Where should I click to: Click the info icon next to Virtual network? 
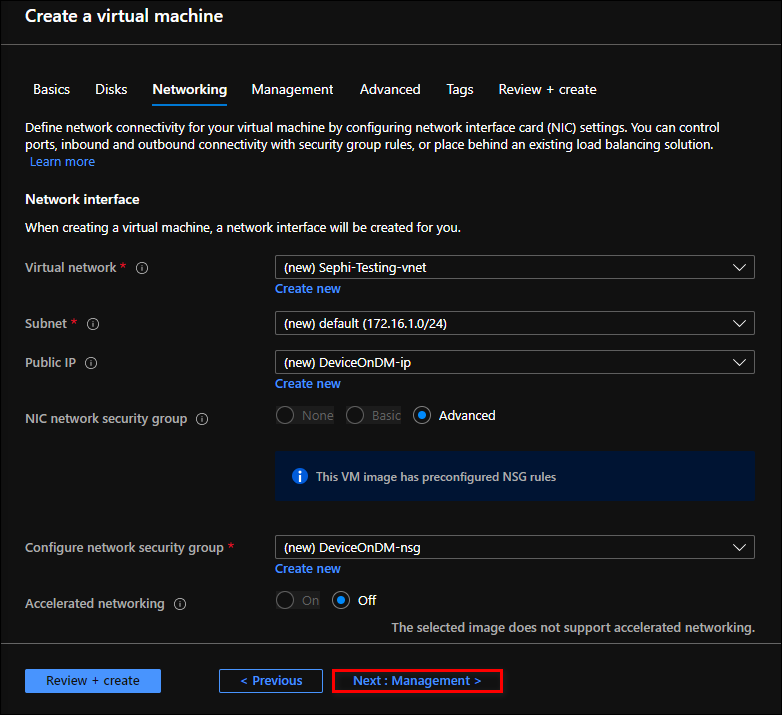click(142, 268)
